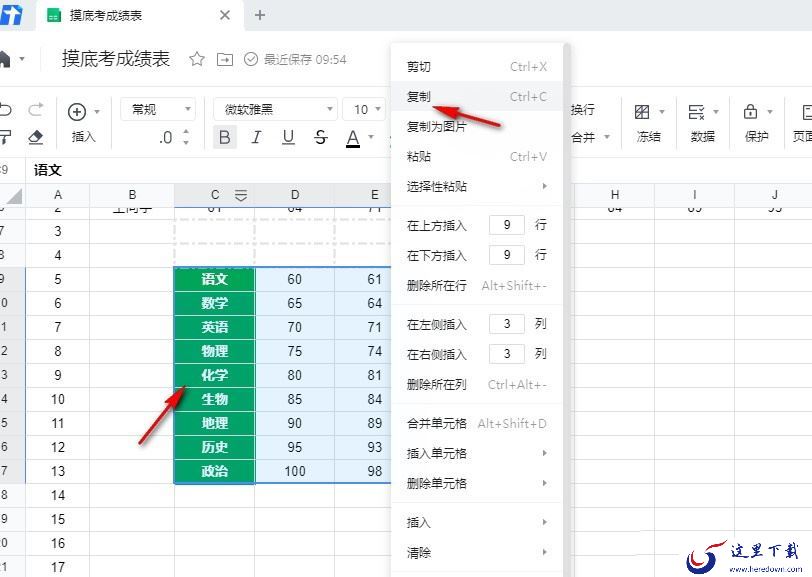Viewport: 812px width, 577px height.
Task: Click 在上方插入 menu entry
Action: coord(437,226)
